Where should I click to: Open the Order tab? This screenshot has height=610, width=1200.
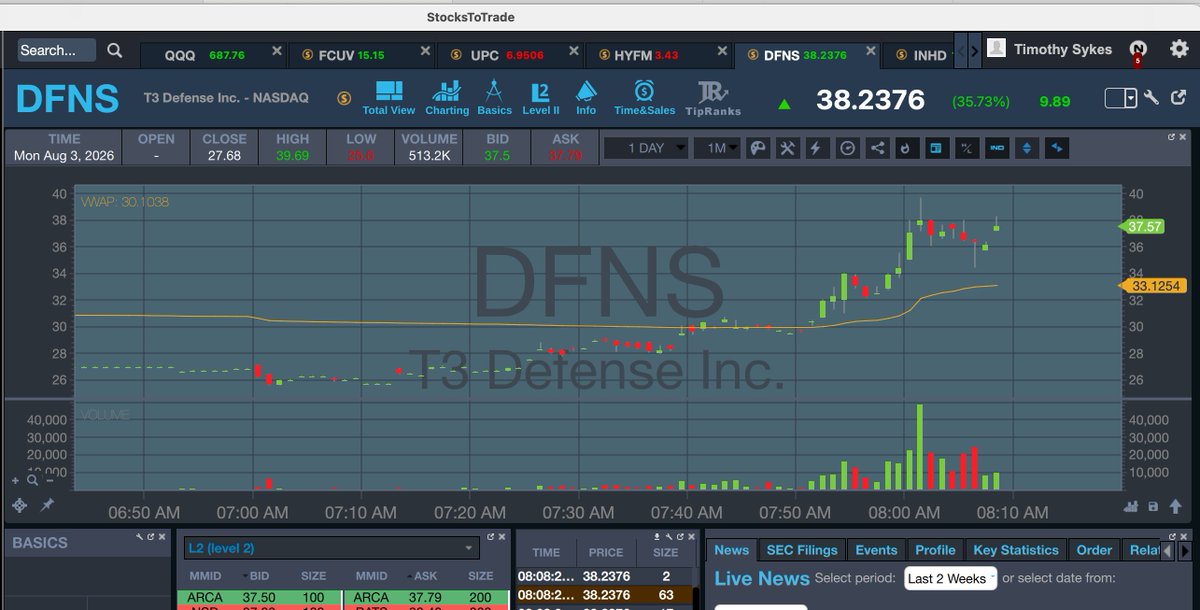click(x=1094, y=550)
